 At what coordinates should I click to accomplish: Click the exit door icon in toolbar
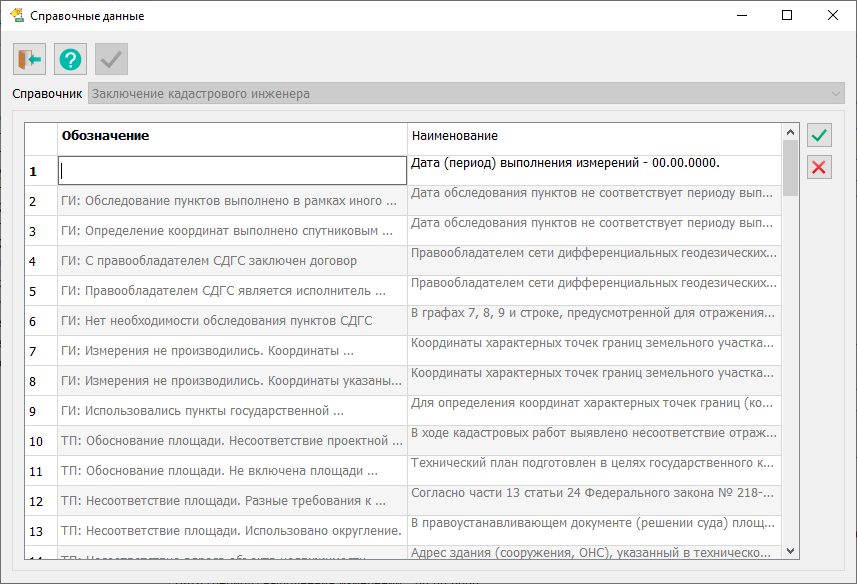30,60
